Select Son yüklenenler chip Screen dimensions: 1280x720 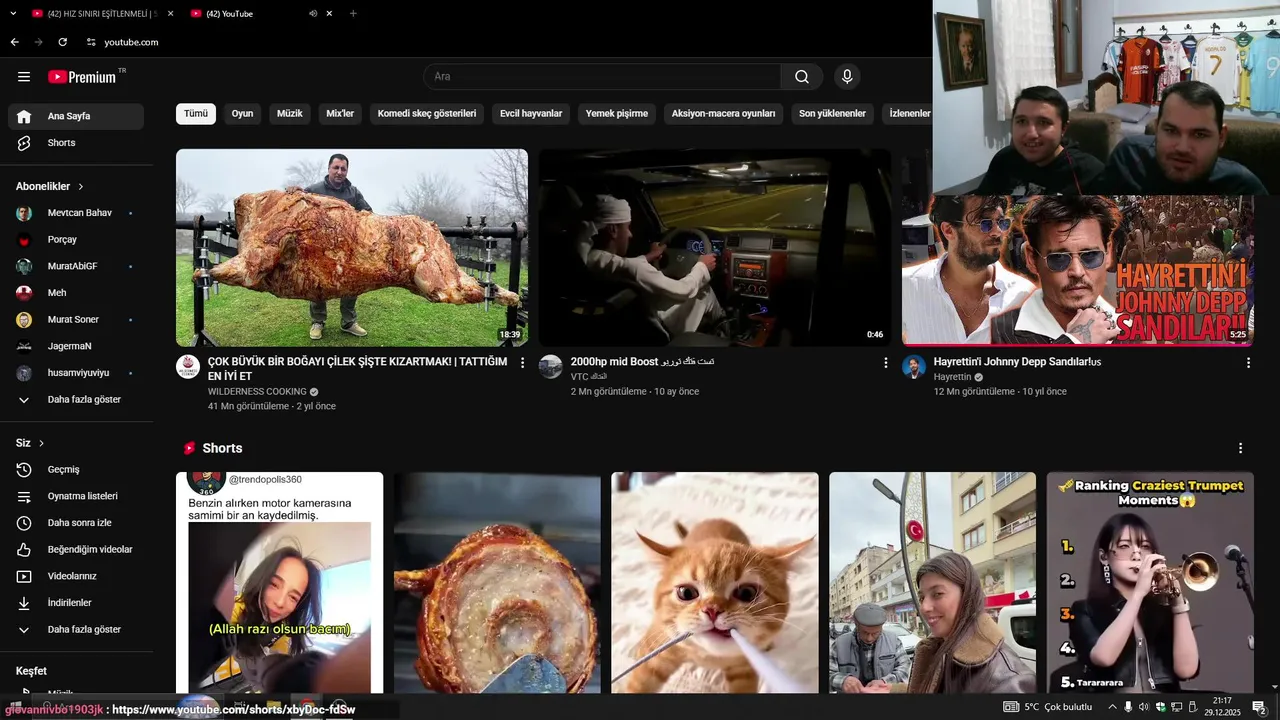[x=832, y=114]
